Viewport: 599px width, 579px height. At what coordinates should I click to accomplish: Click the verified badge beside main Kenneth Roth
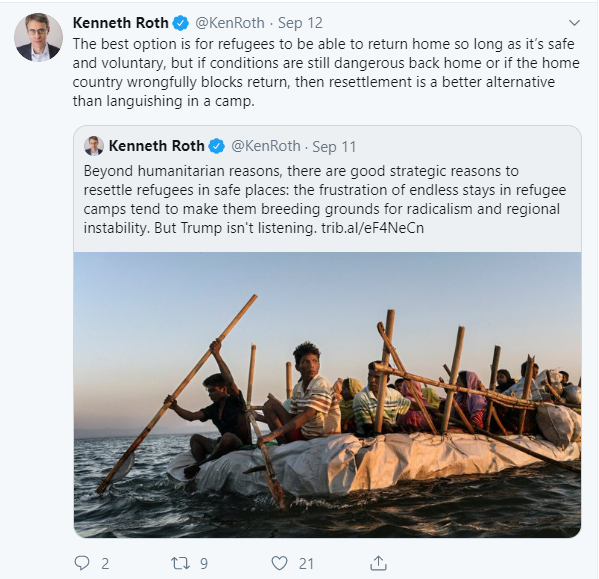pyautogui.click(x=180, y=23)
